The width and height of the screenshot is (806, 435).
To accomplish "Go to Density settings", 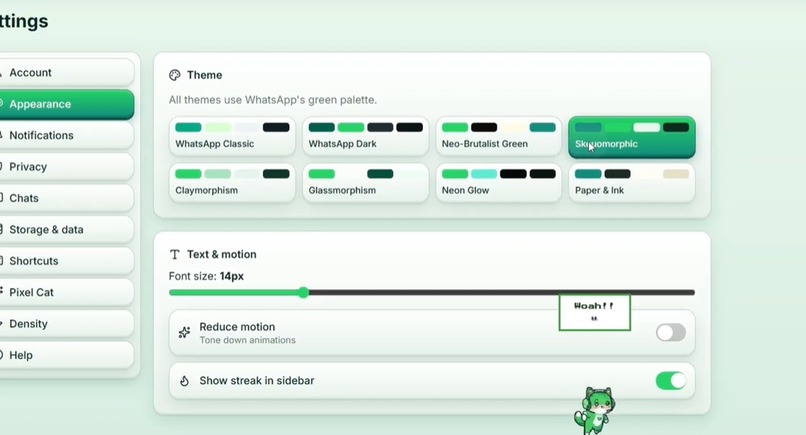I will pyautogui.click(x=66, y=323).
